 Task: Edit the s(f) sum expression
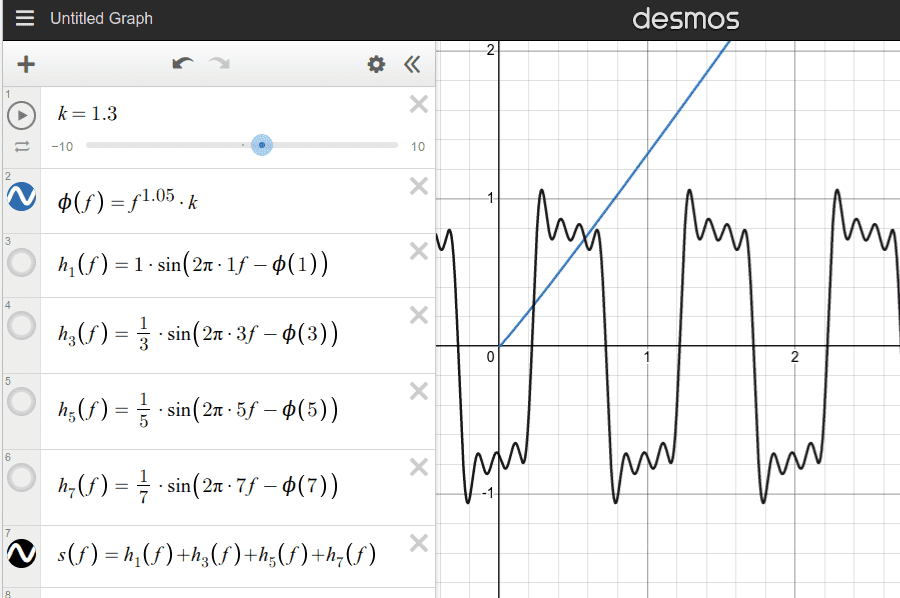click(217, 554)
